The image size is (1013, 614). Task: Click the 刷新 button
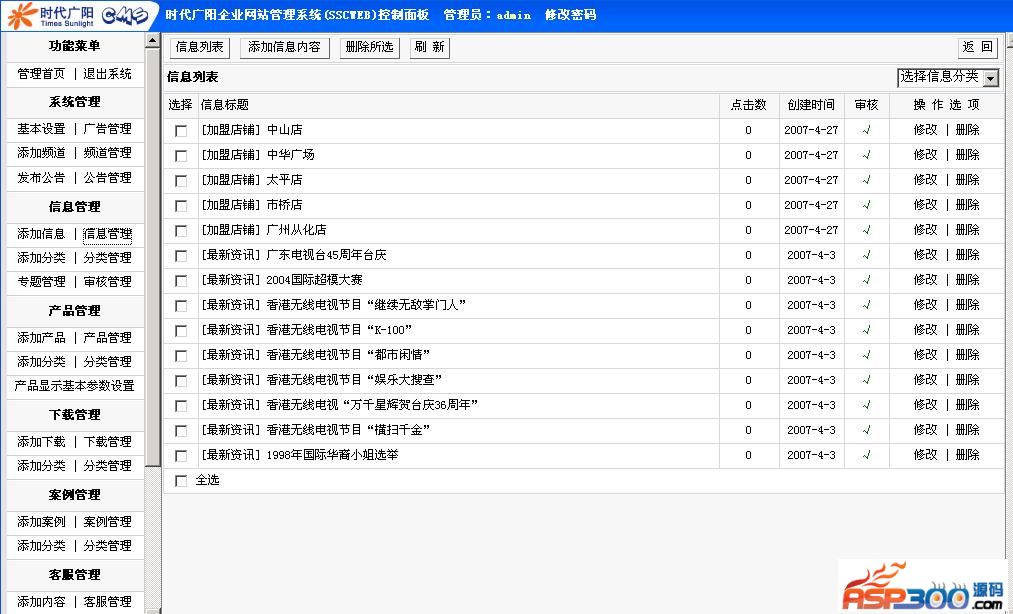tap(430, 47)
